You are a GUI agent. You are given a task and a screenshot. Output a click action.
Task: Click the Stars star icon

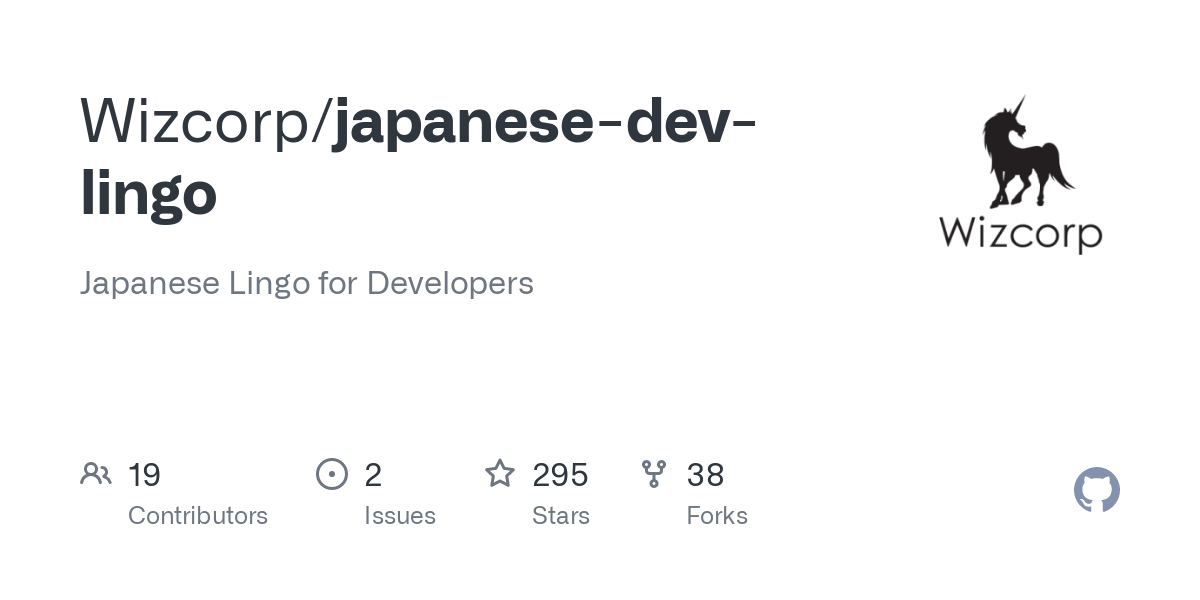(500, 473)
